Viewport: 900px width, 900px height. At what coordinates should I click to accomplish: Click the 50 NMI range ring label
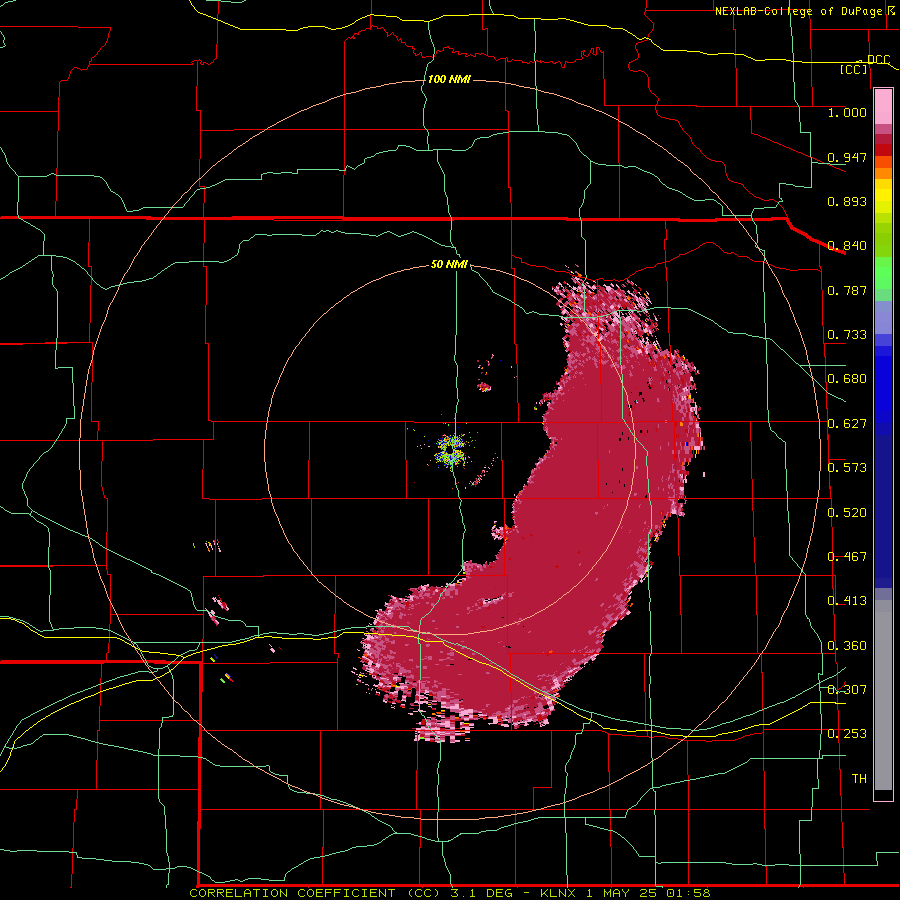click(449, 264)
